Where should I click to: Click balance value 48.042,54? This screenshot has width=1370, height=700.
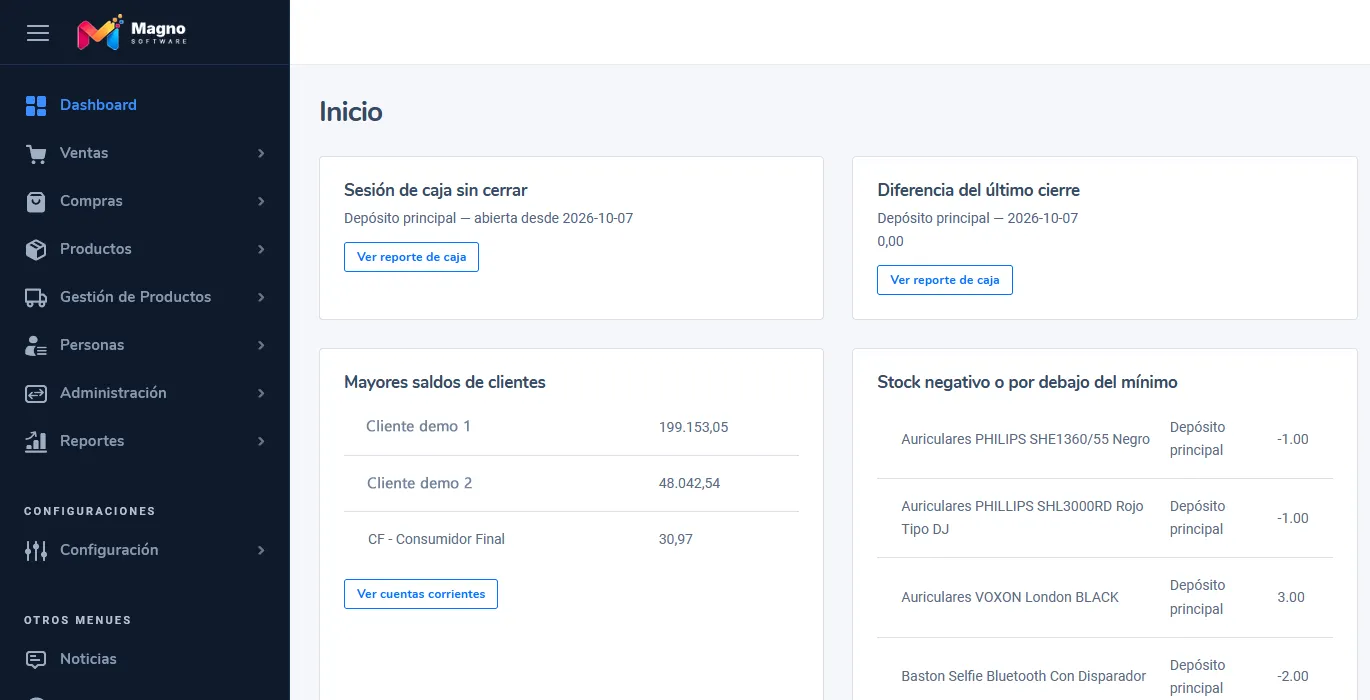pyautogui.click(x=689, y=483)
